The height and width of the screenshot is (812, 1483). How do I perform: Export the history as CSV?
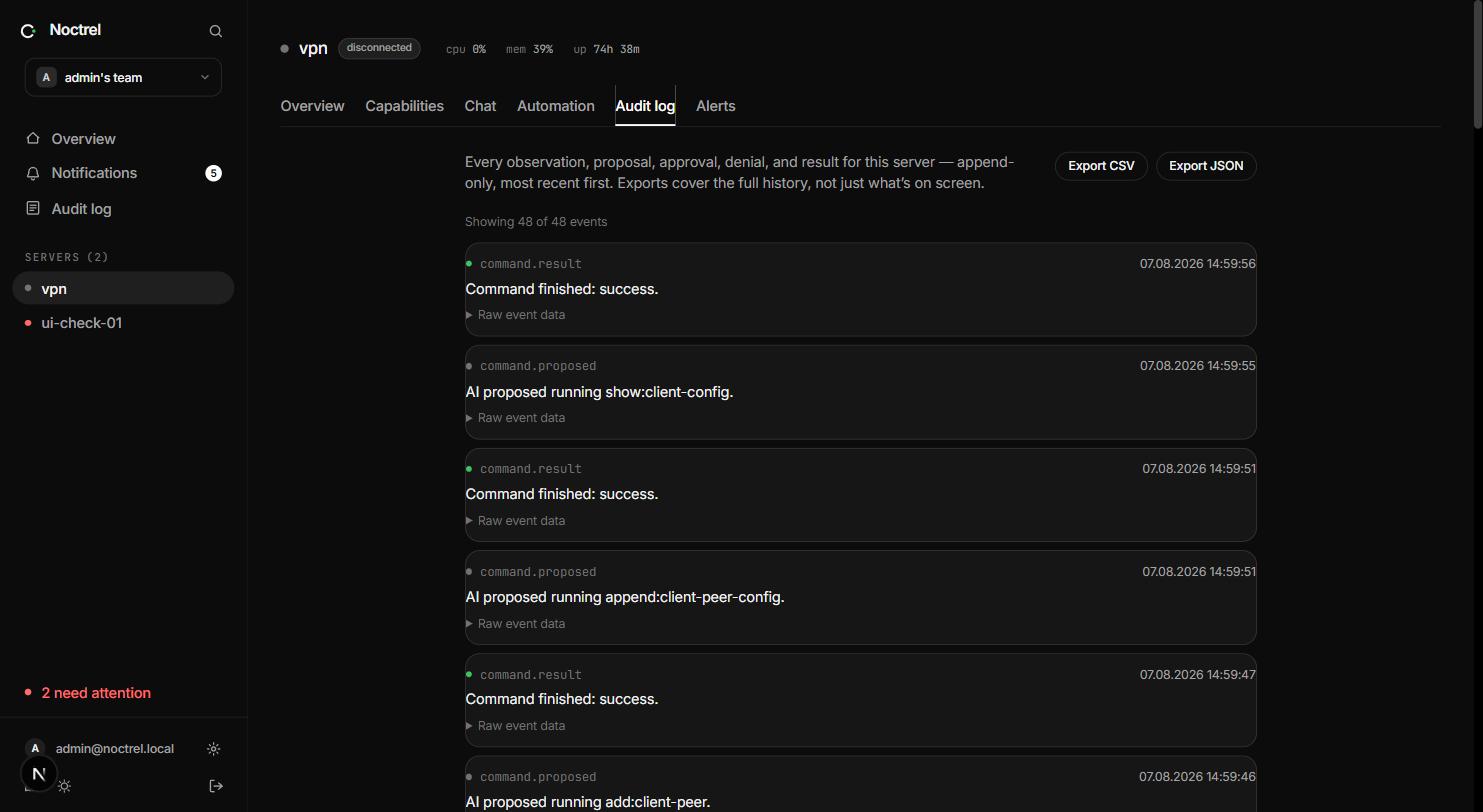[x=1101, y=166]
